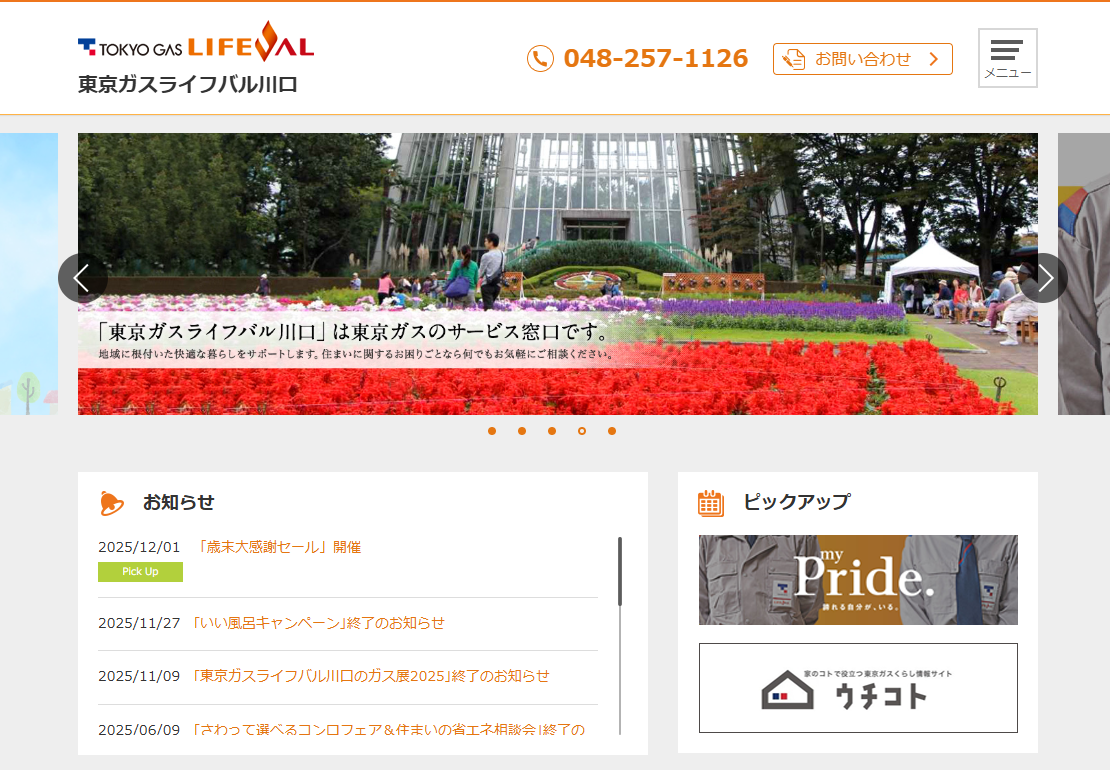
Task: Click the document icon inside お問い合わせ button
Action: point(793,59)
